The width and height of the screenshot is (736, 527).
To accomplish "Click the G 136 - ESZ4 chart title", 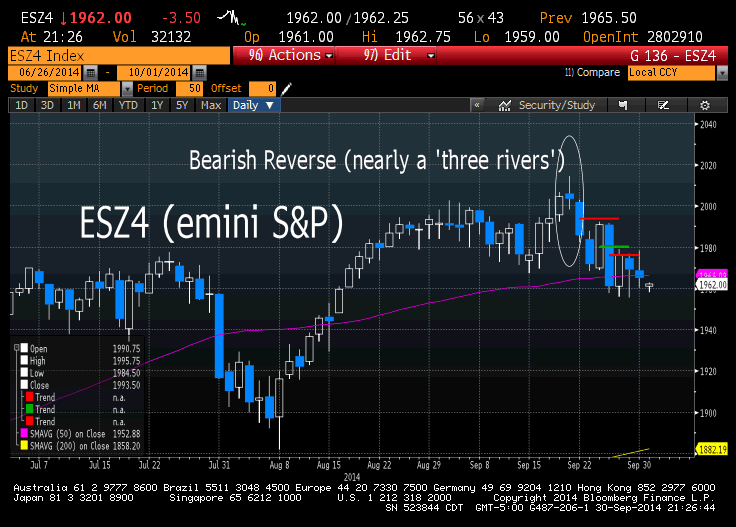I will tap(673, 56).
